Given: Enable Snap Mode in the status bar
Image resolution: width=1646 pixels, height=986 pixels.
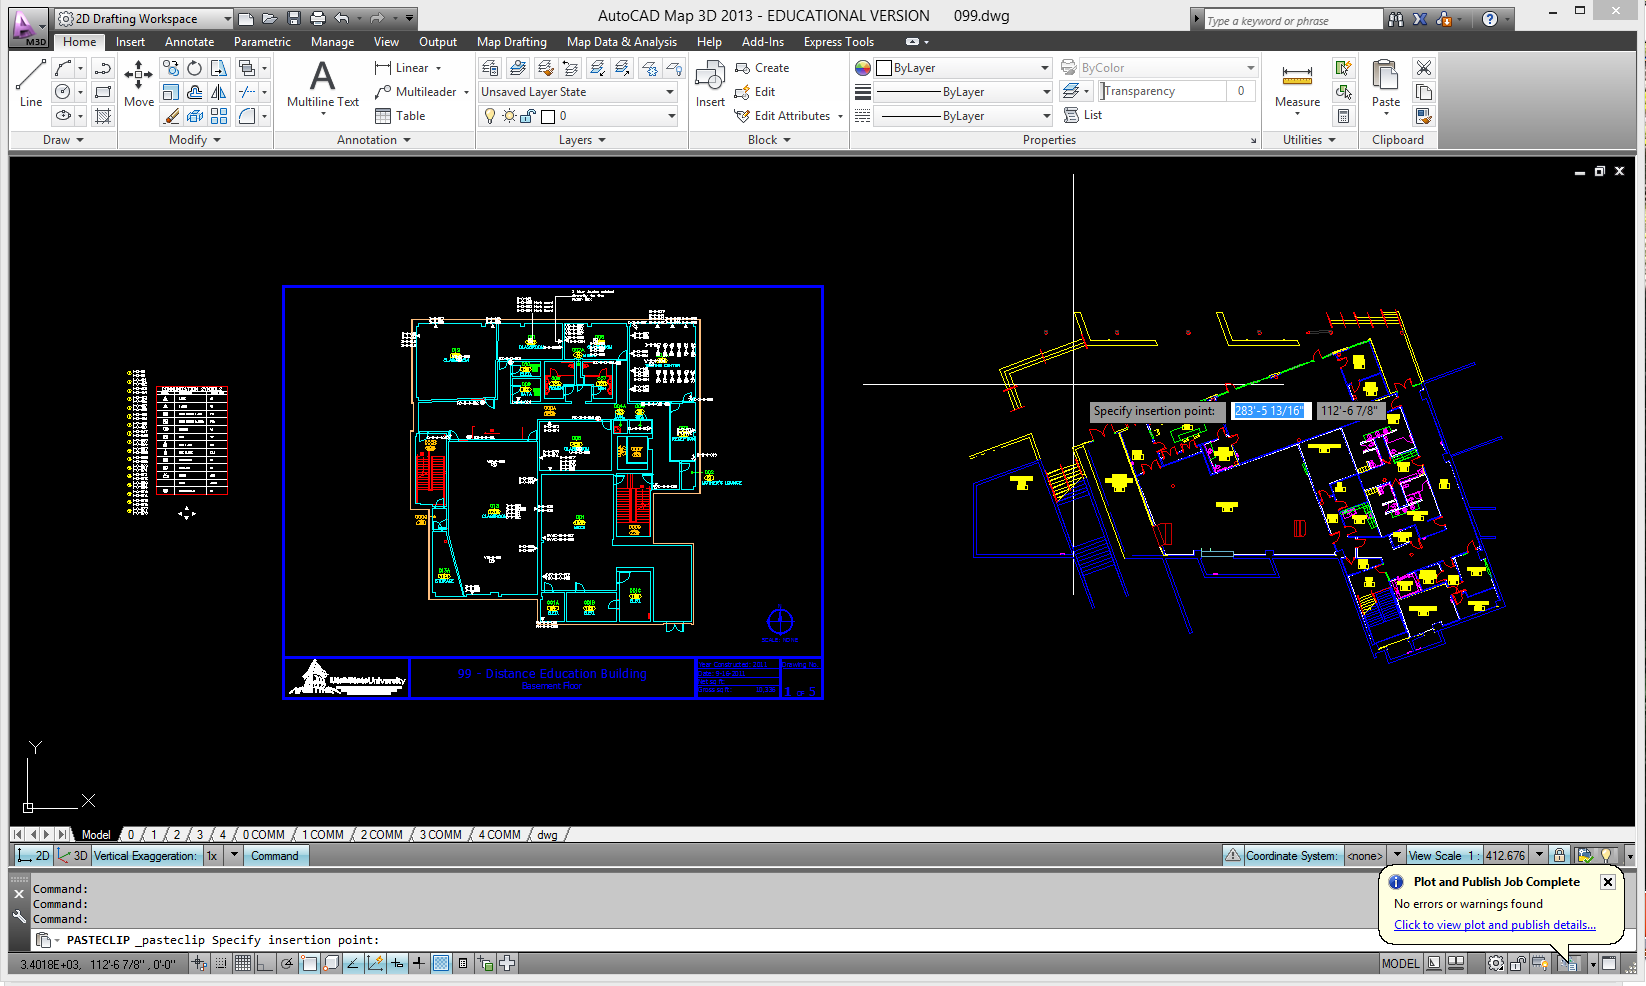Looking at the screenshot, I should point(221,963).
